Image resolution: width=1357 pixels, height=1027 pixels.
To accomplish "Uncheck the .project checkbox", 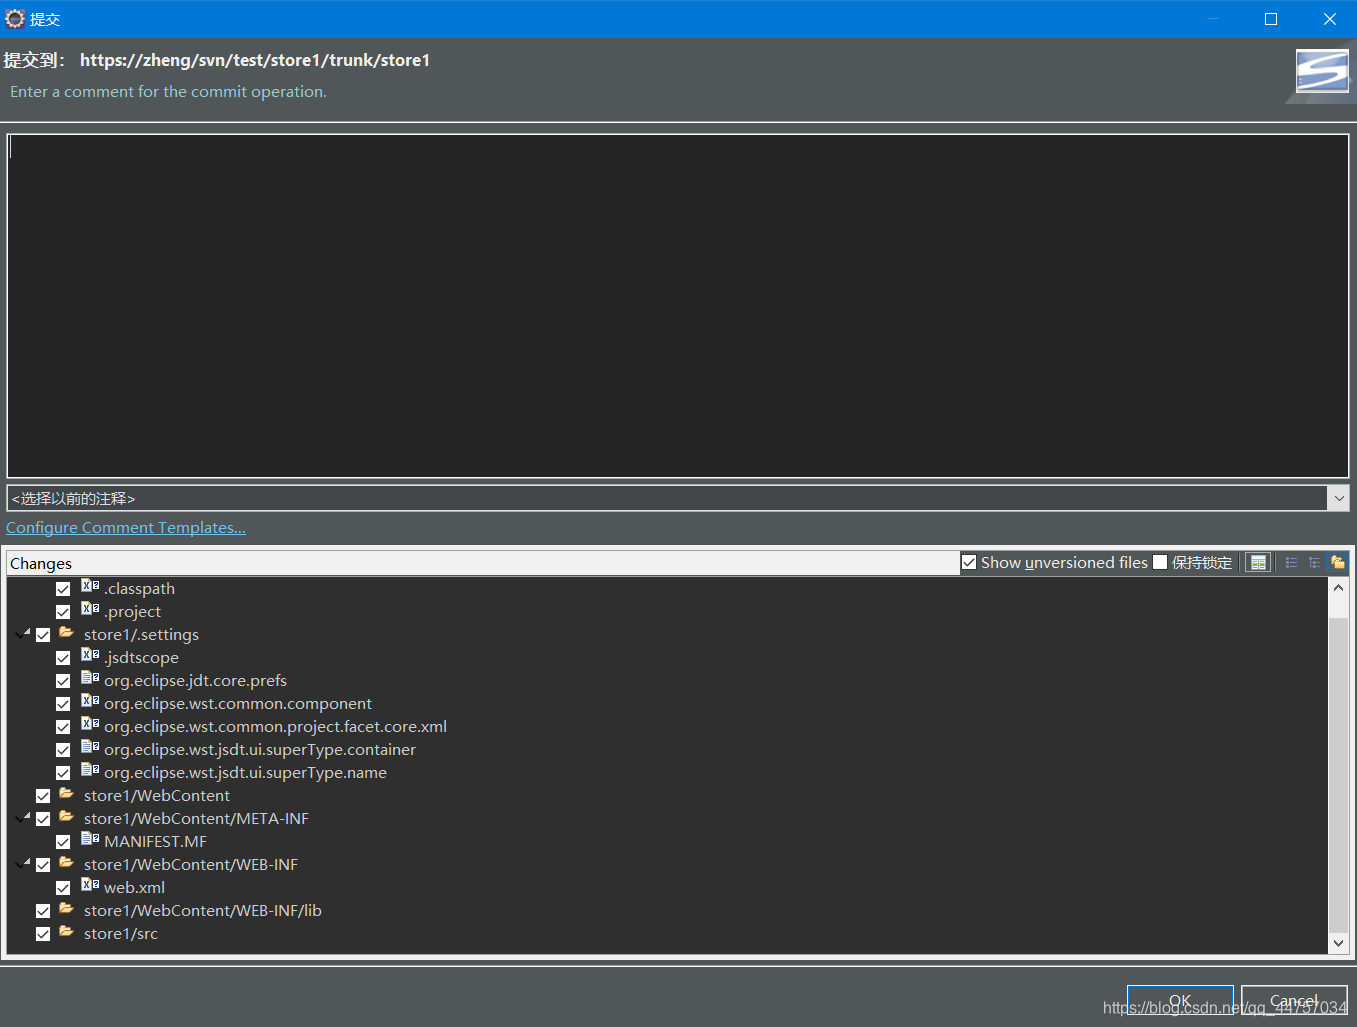I will pyautogui.click(x=63, y=612).
